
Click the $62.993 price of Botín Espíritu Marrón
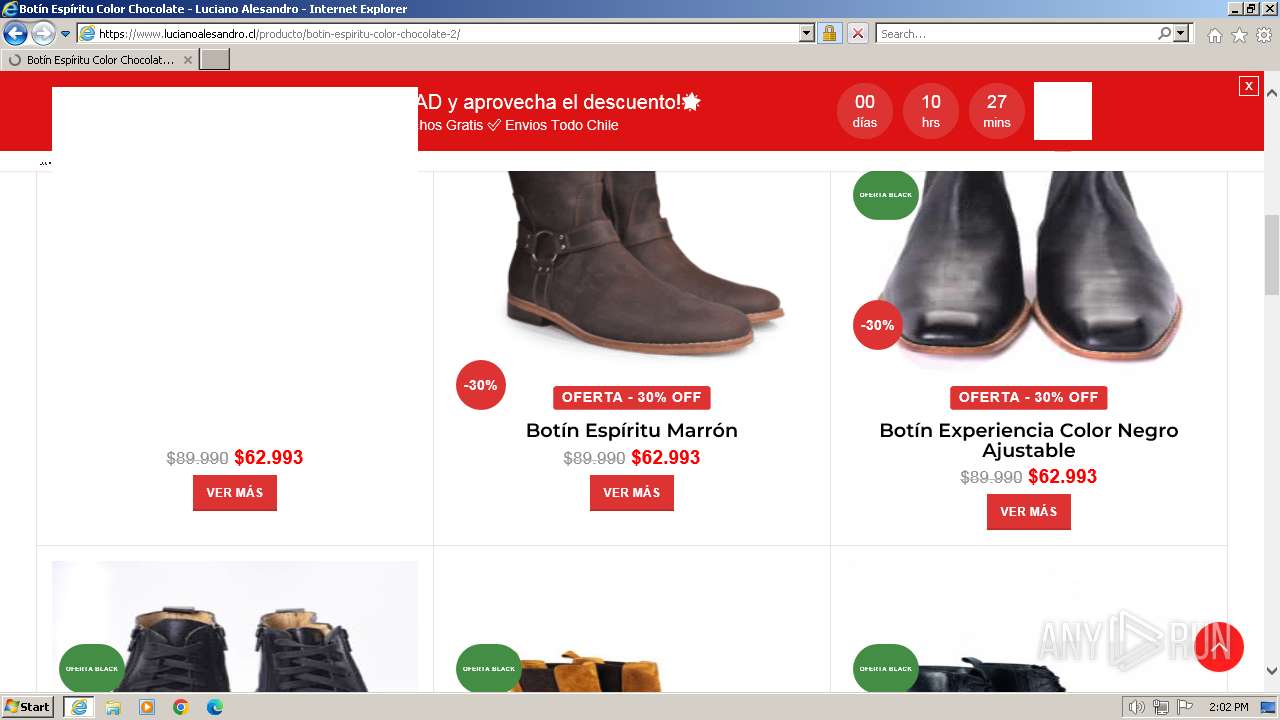pyautogui.click(x=666, y=457)
